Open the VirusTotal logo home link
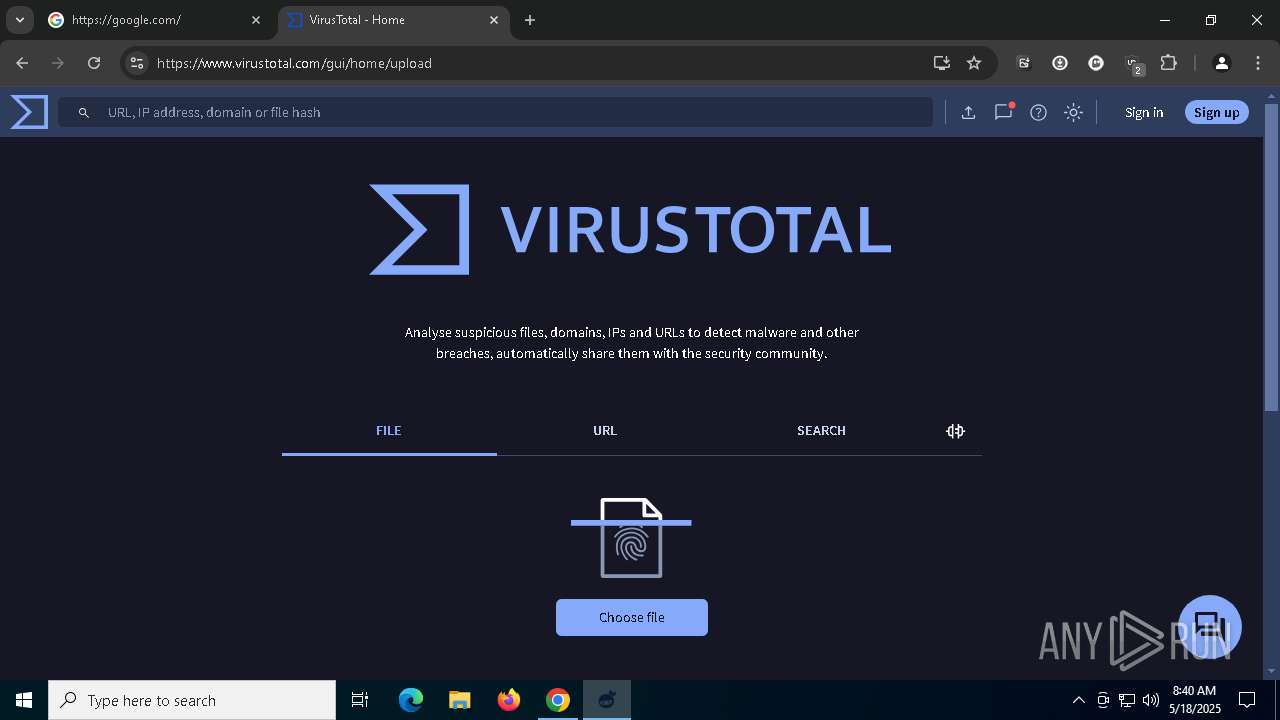This screenshot has height=720, width=1280. click(29, 112)
